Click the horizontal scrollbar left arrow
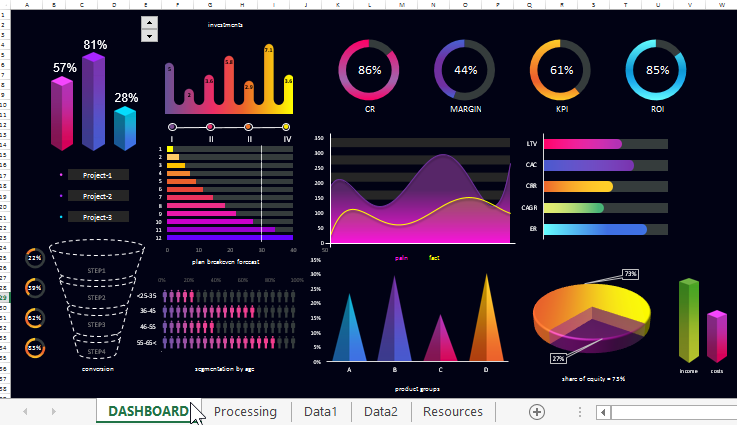737x425 pixels. click(603, 412)
